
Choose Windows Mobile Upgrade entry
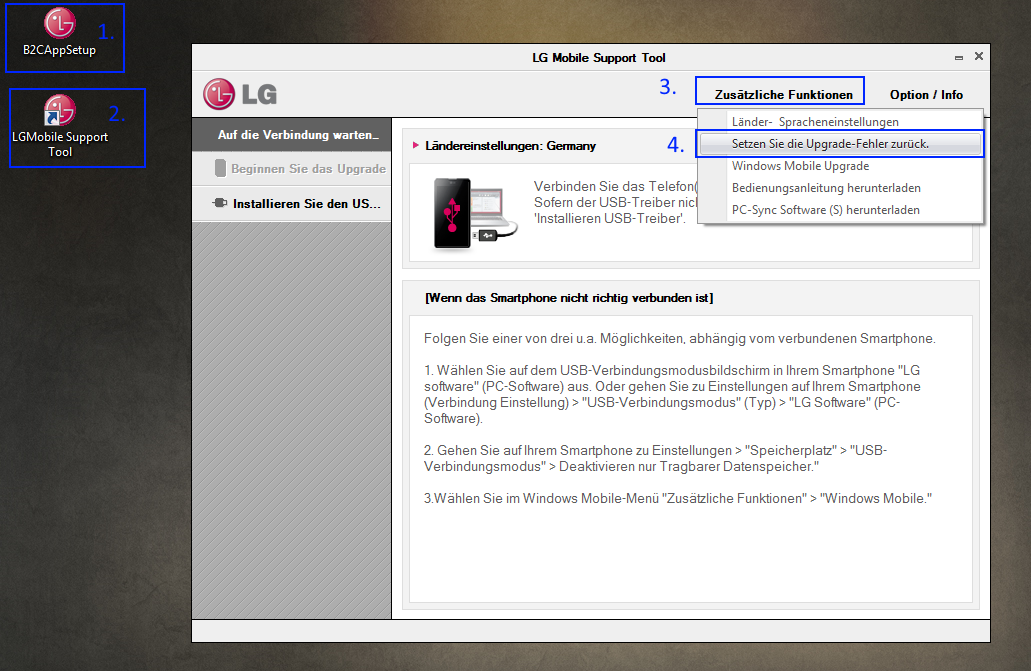point(841,166)
